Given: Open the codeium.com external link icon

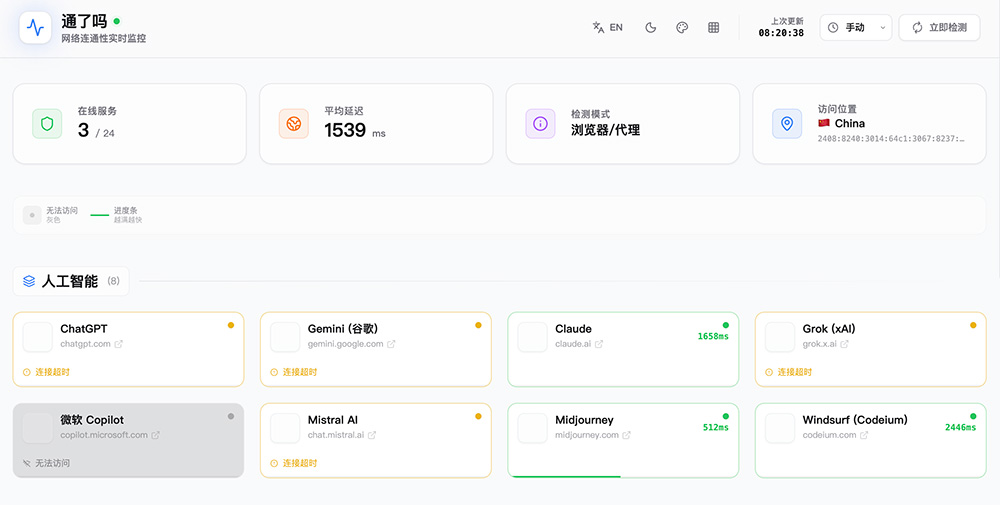Looking at the screenshot, I should coord(864,435).
